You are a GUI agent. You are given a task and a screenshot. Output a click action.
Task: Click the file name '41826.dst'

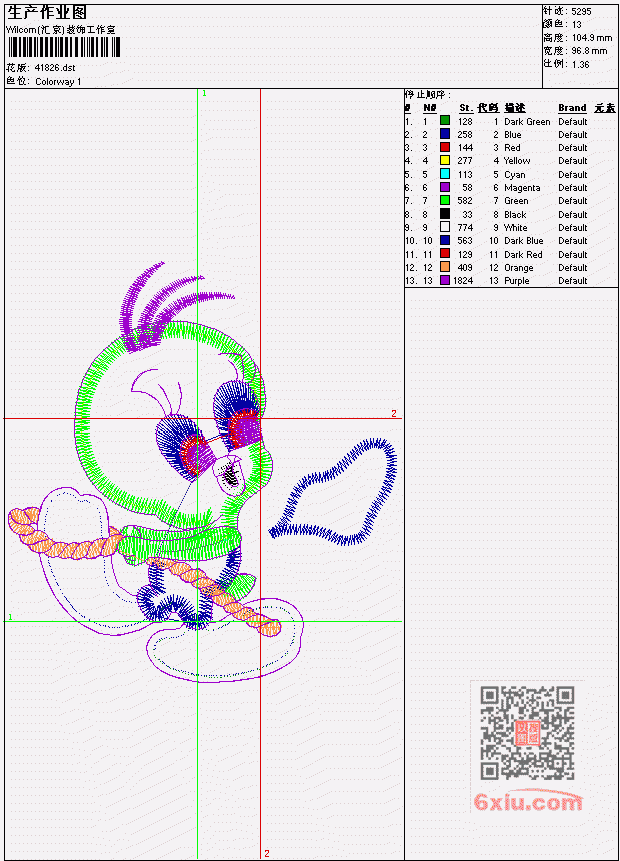click(x=55, y=68)
